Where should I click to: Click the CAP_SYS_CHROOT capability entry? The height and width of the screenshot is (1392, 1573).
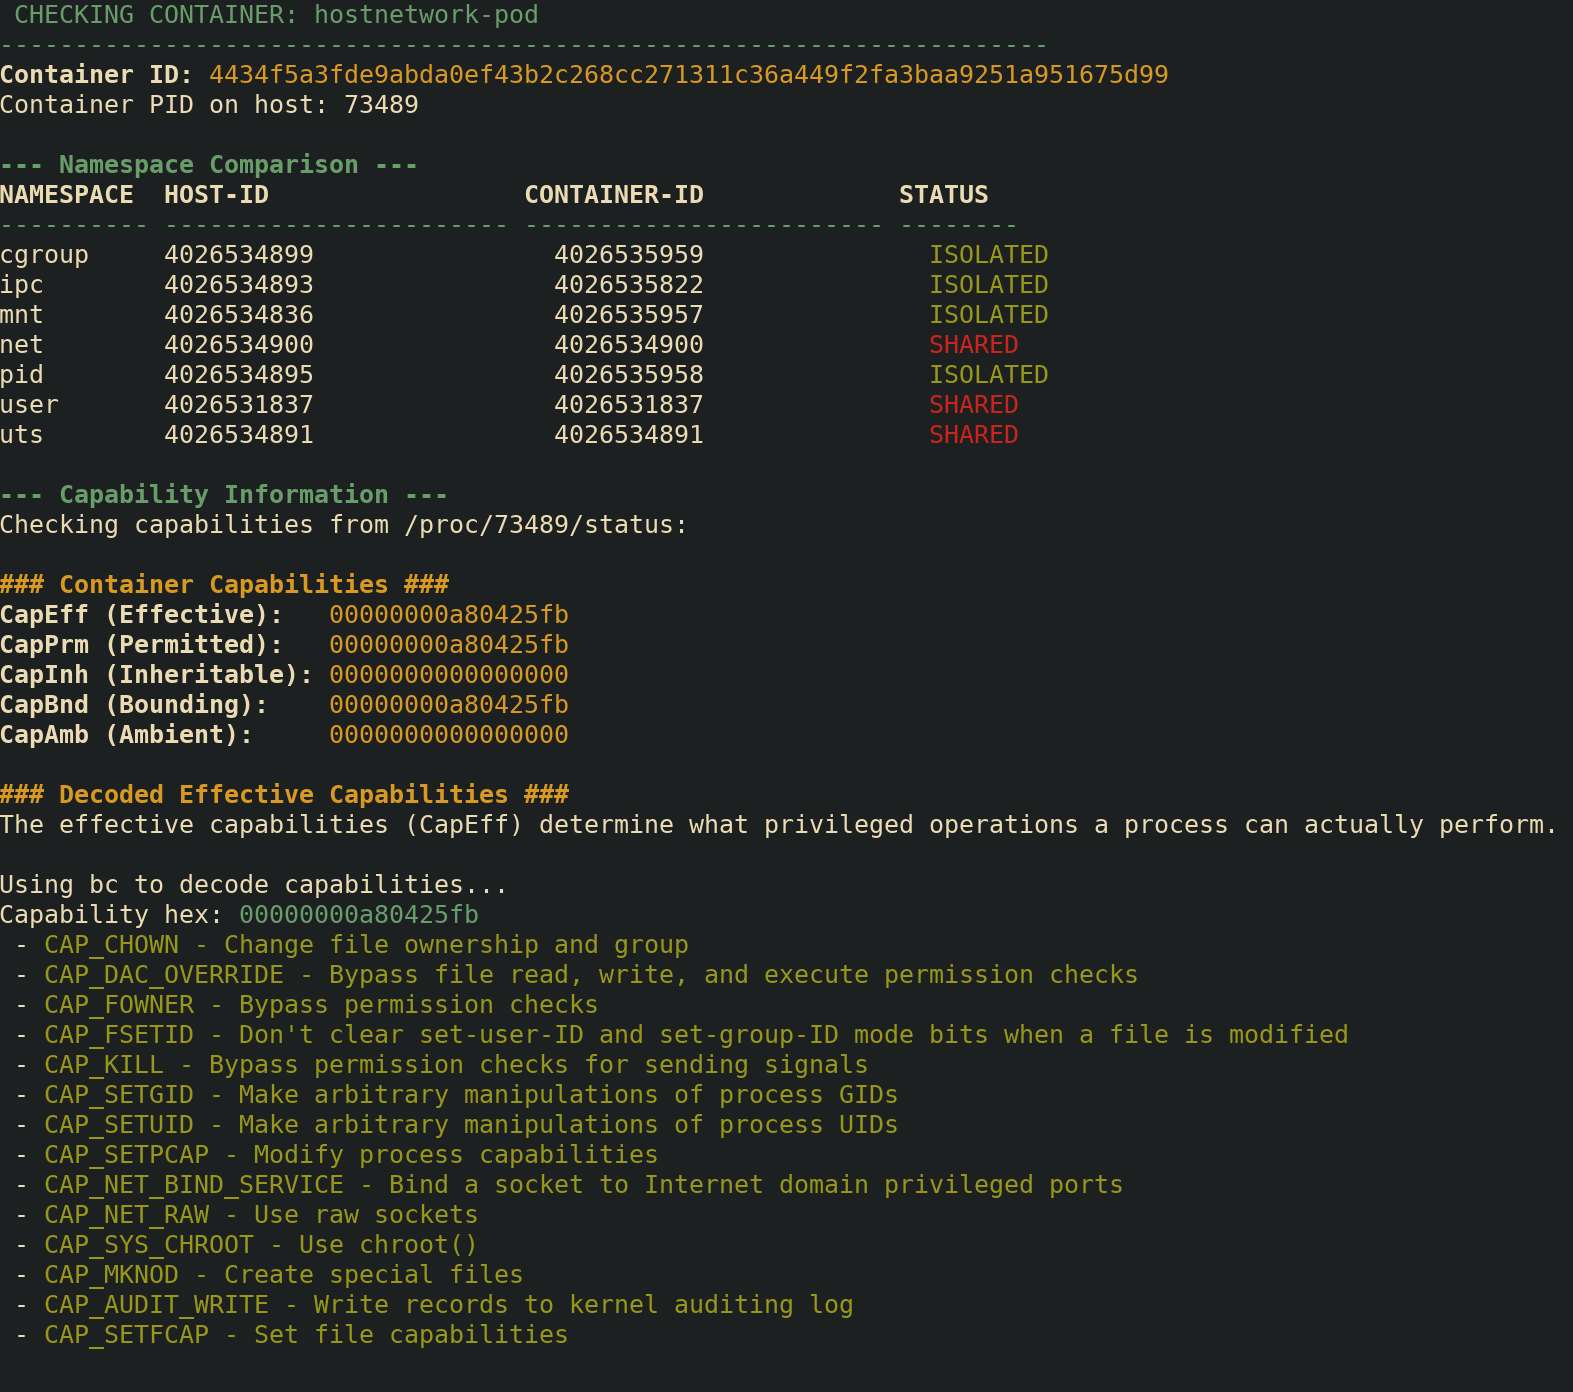[x=149, y=1245]
